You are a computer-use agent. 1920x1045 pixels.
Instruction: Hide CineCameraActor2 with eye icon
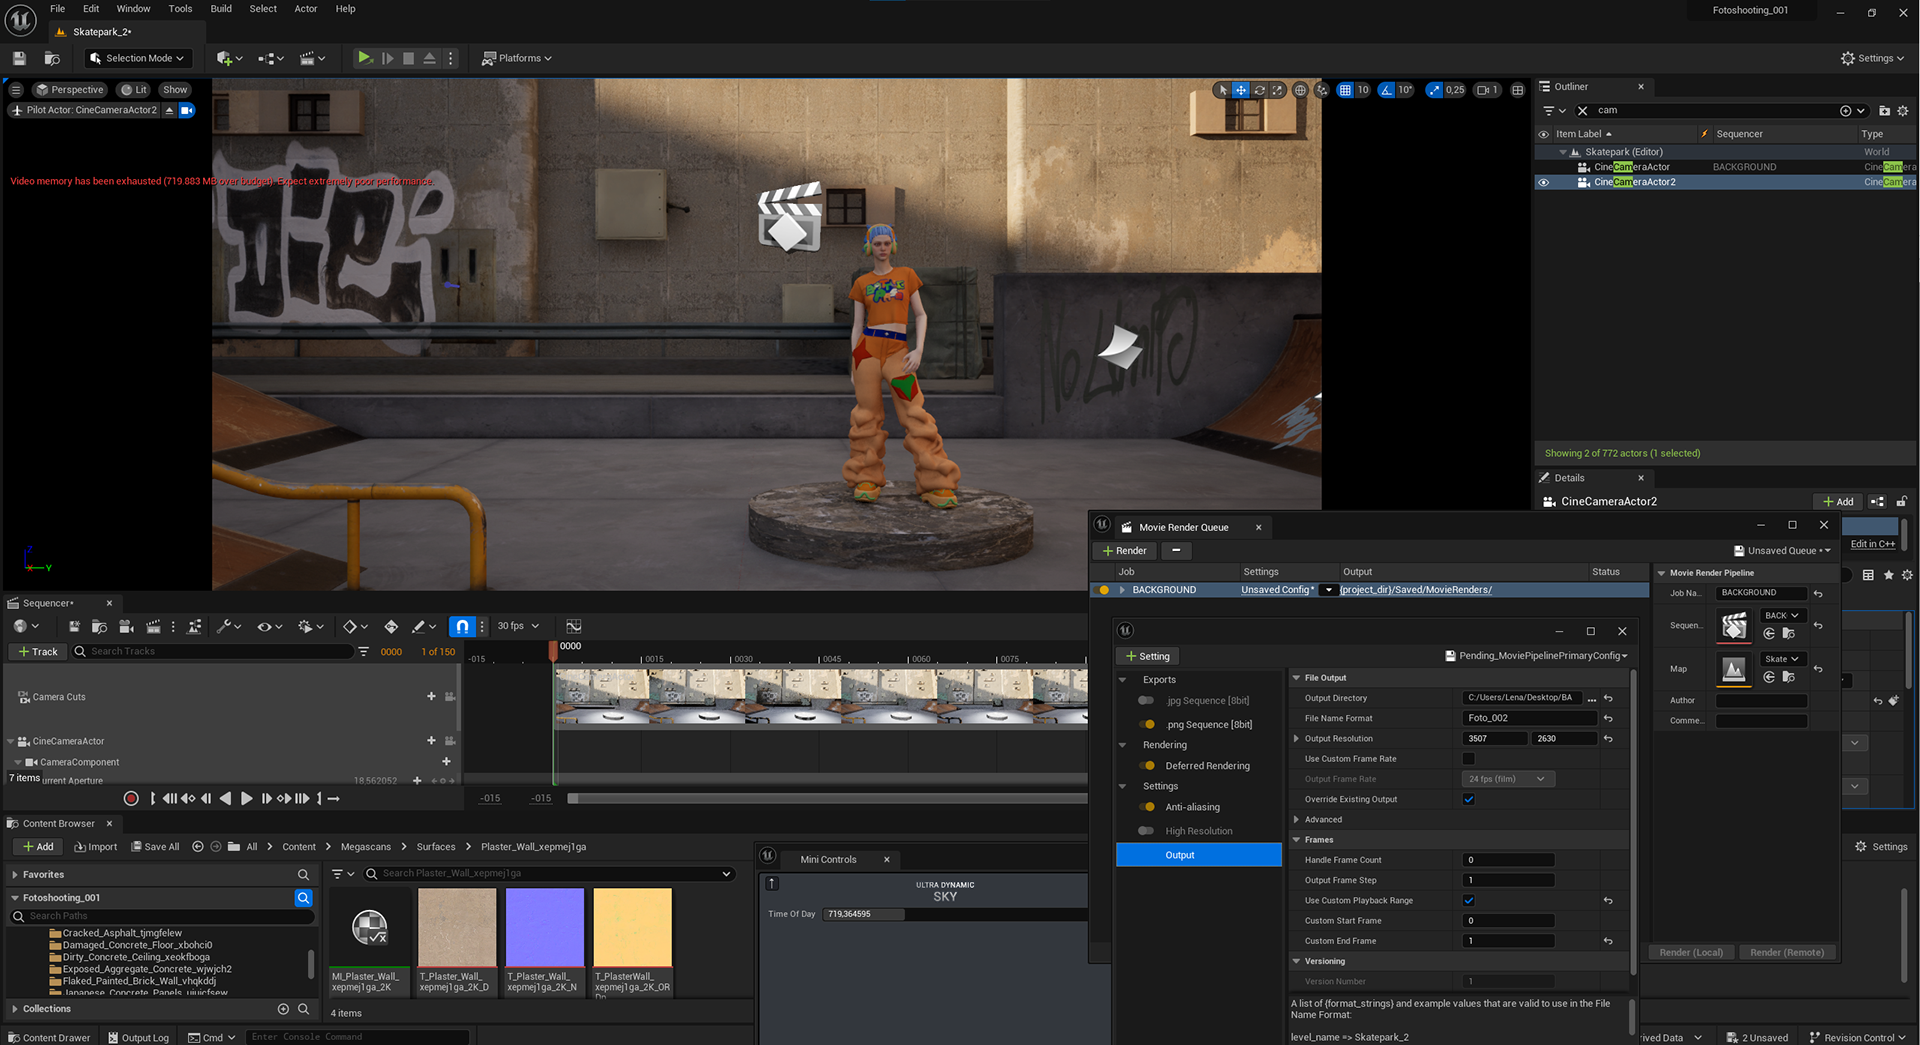point(1543,182)
